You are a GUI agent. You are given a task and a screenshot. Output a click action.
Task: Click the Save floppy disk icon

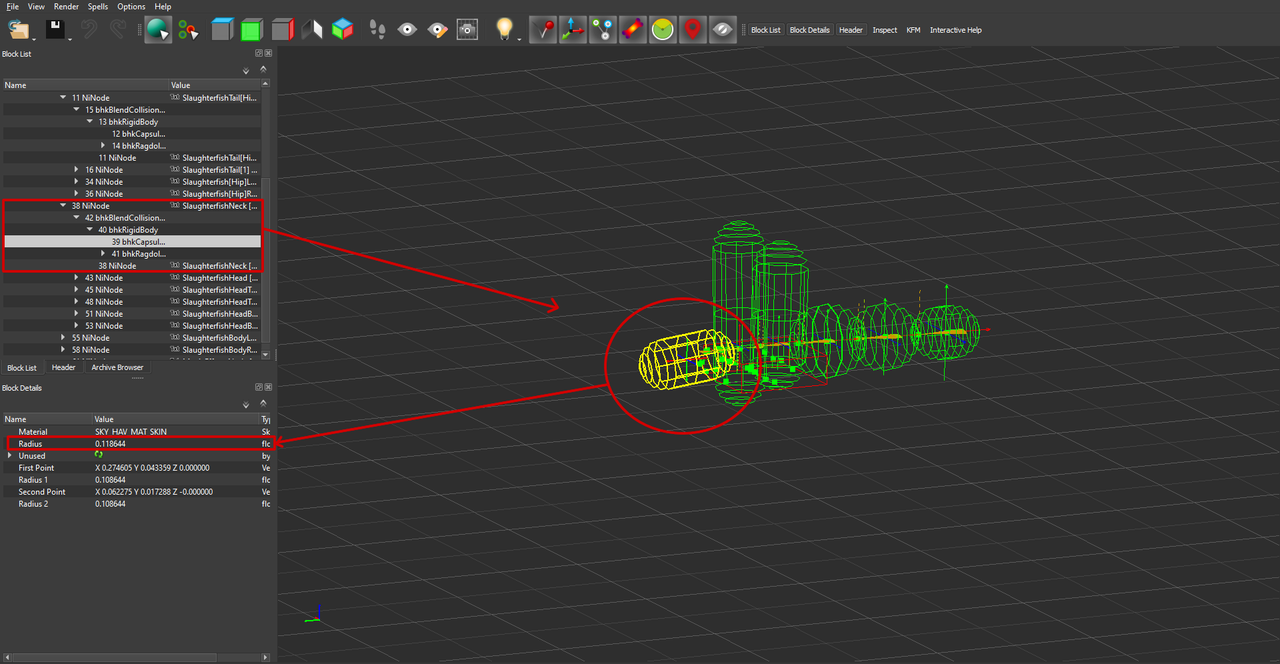pyautogui.click(x=53, y=29)
